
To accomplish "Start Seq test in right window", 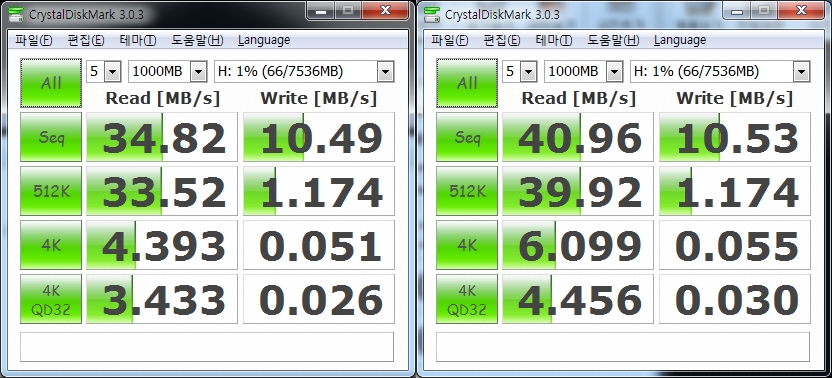I will pos(467,137).
